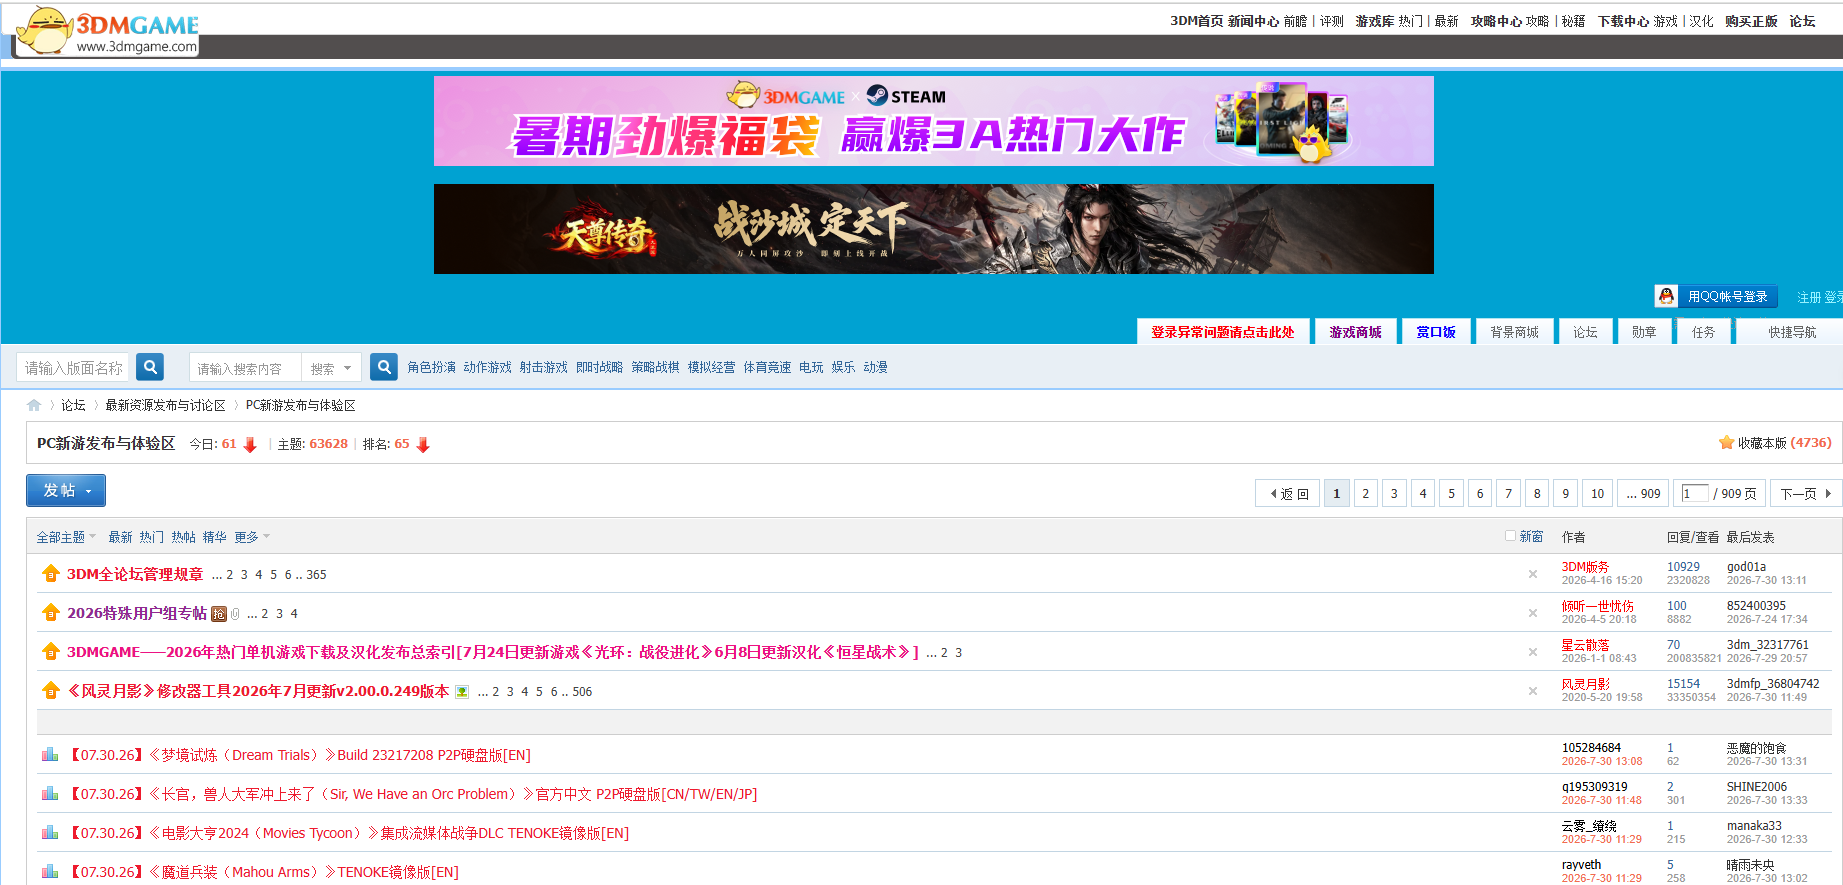Click the 图 badge next to 2026特殊用户组专帖
Screen dimensions: 1843x885
(219, 614)
